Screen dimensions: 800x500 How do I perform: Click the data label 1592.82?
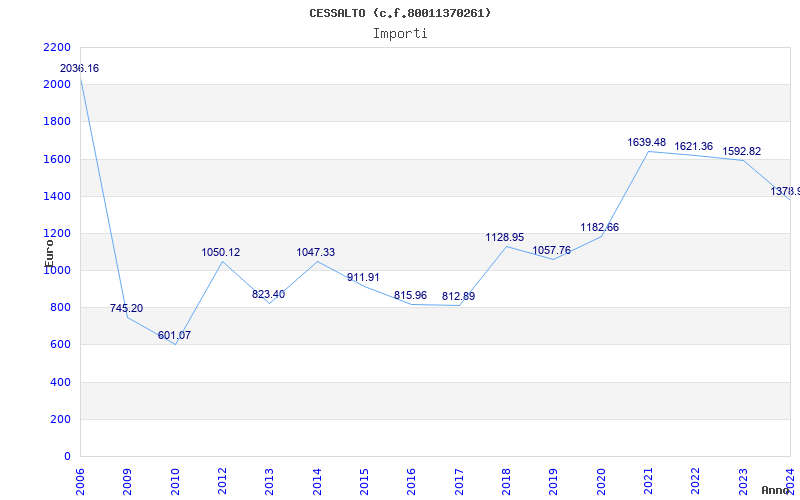(742, 151)
